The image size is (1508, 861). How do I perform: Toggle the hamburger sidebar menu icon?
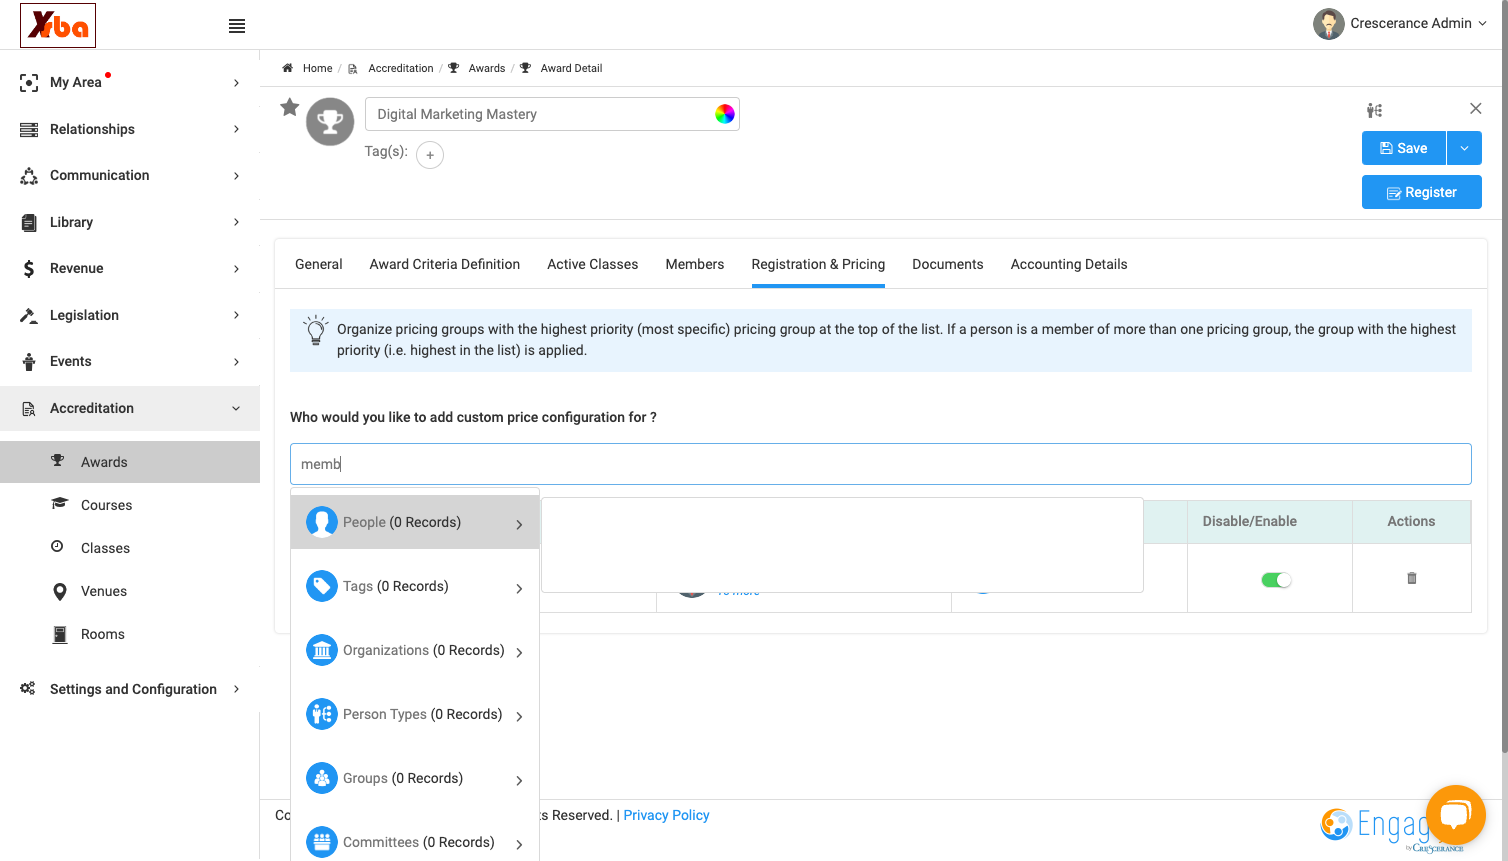(237, 26)
